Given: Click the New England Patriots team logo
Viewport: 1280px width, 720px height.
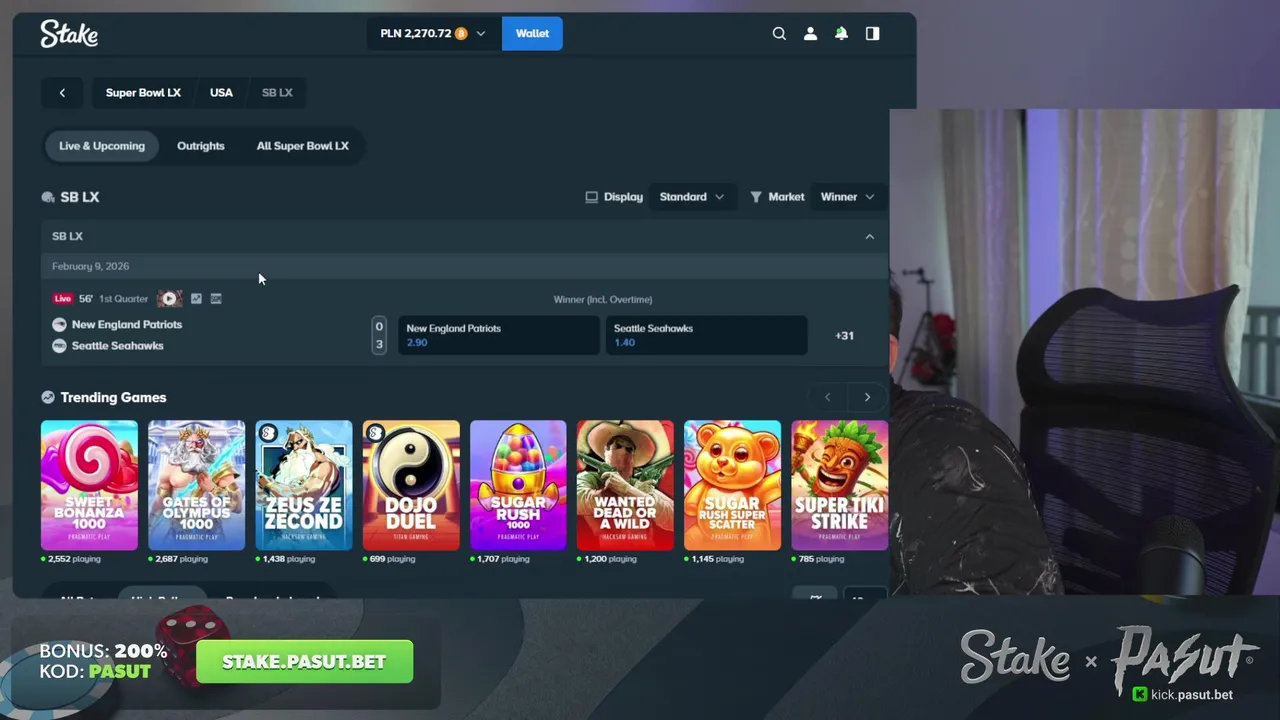Looking at the screenshot, I should tap(59, 324).
